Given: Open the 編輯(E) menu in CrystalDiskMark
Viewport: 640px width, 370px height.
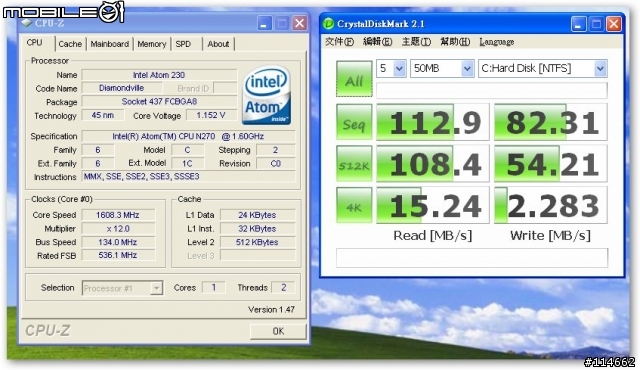Looking at the screenshot, I should pyautogui.click(x=378, y=42).
